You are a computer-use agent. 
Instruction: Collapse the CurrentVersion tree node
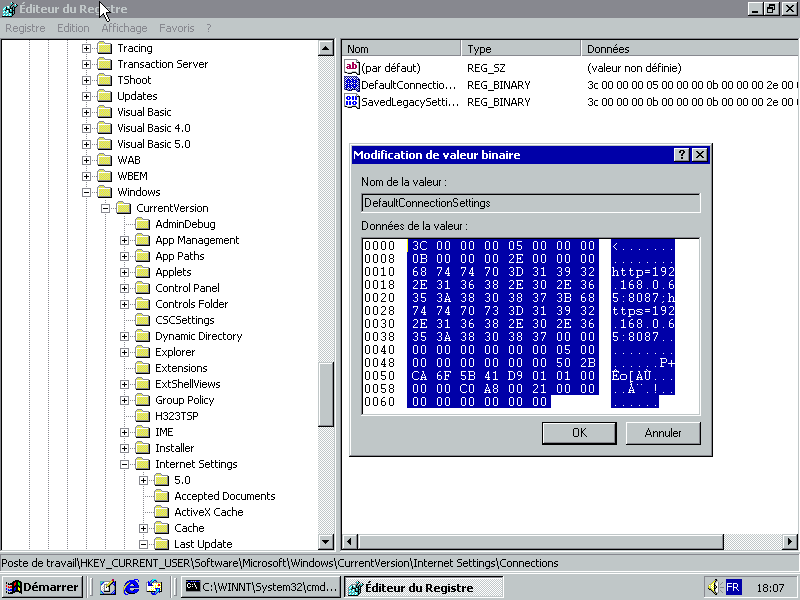tap(105, 208)
